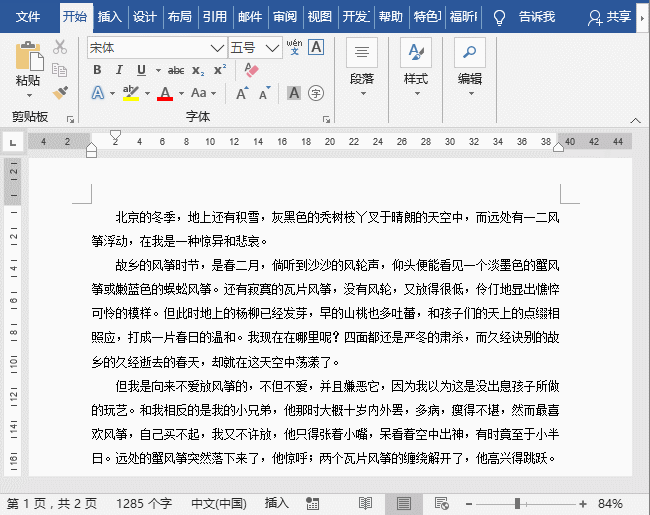Click the 共享 share button
The height and width of the screenshot is (515, 650).
click(x=610, y=17)
